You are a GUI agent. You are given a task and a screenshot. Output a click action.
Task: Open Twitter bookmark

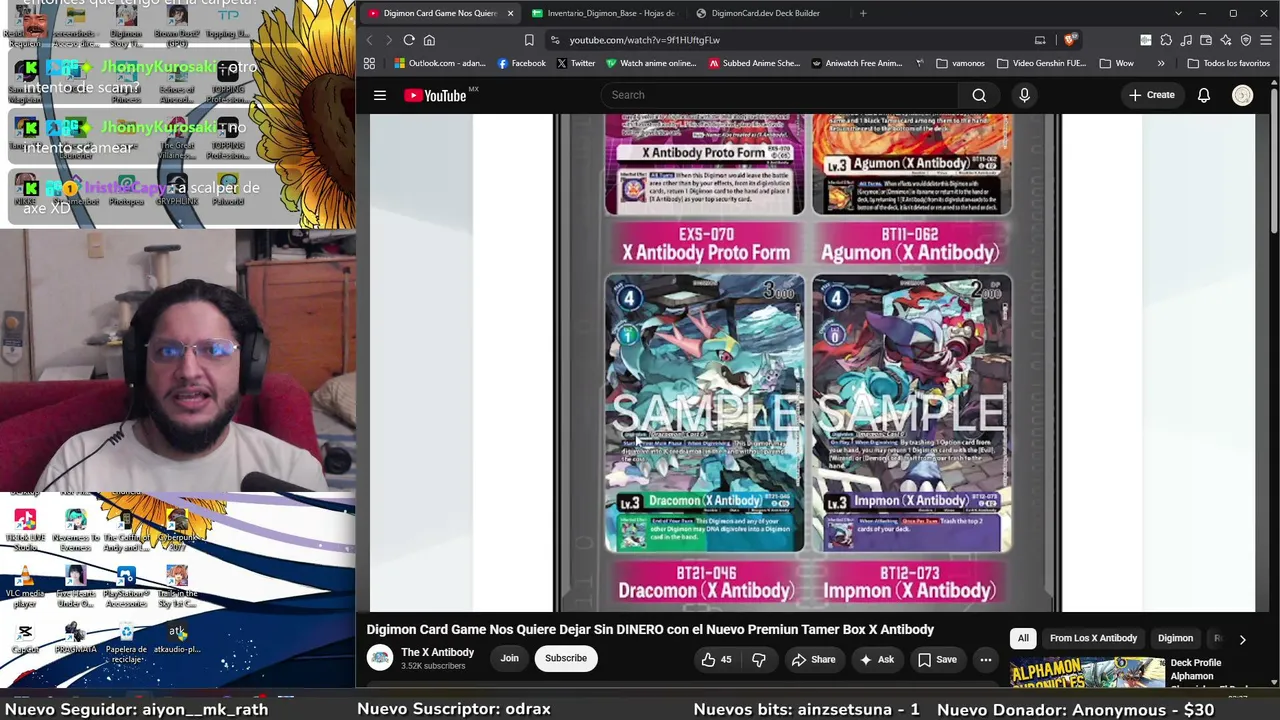tap(575, 63)
